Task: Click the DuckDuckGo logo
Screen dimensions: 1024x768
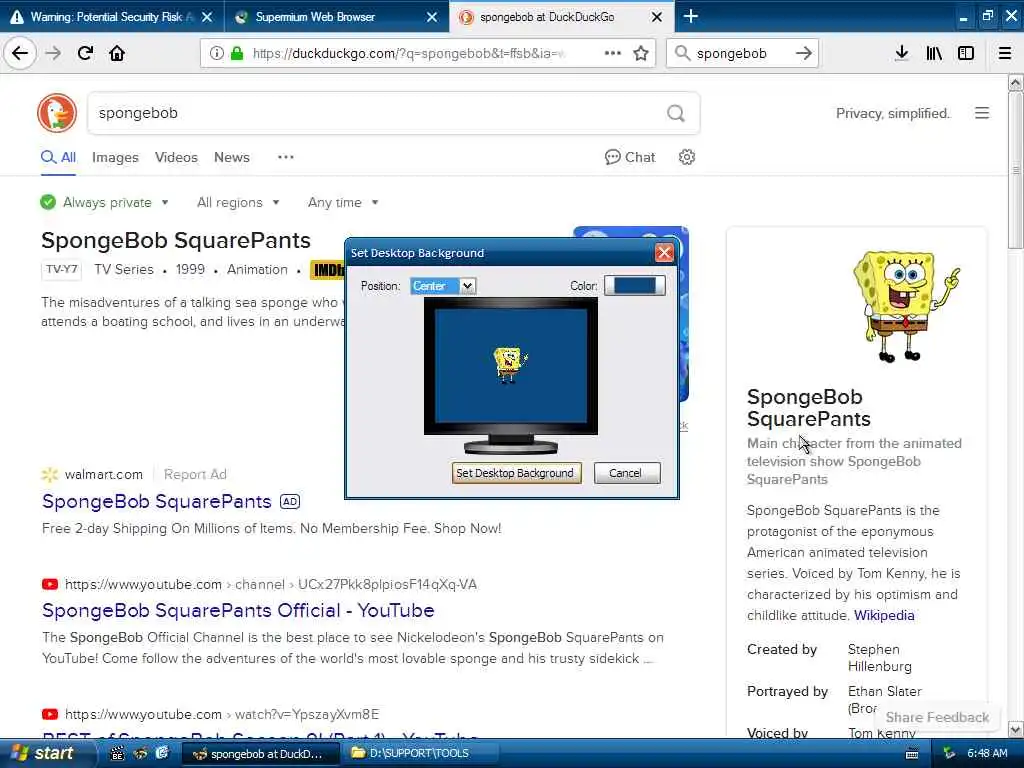Action: [x=57, y=113]
